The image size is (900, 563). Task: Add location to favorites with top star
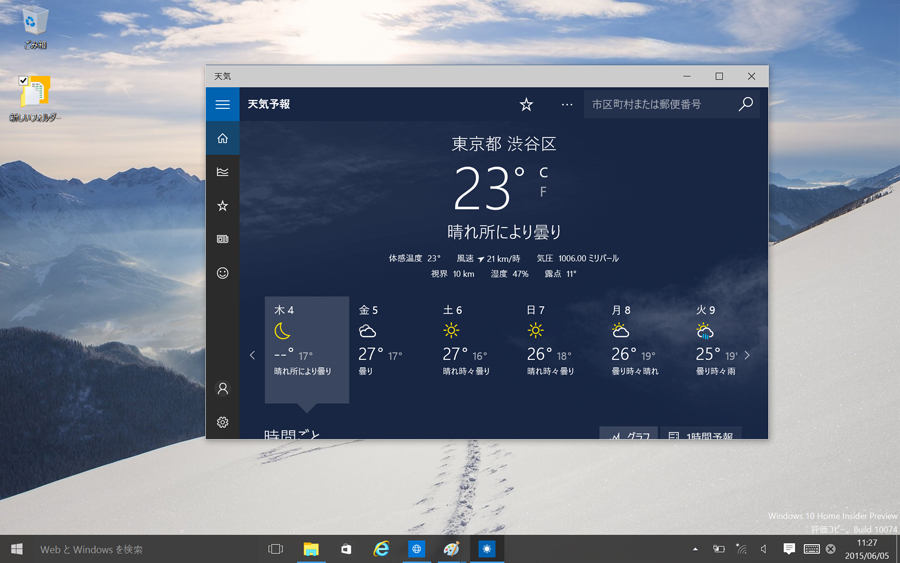coord(526,104)
